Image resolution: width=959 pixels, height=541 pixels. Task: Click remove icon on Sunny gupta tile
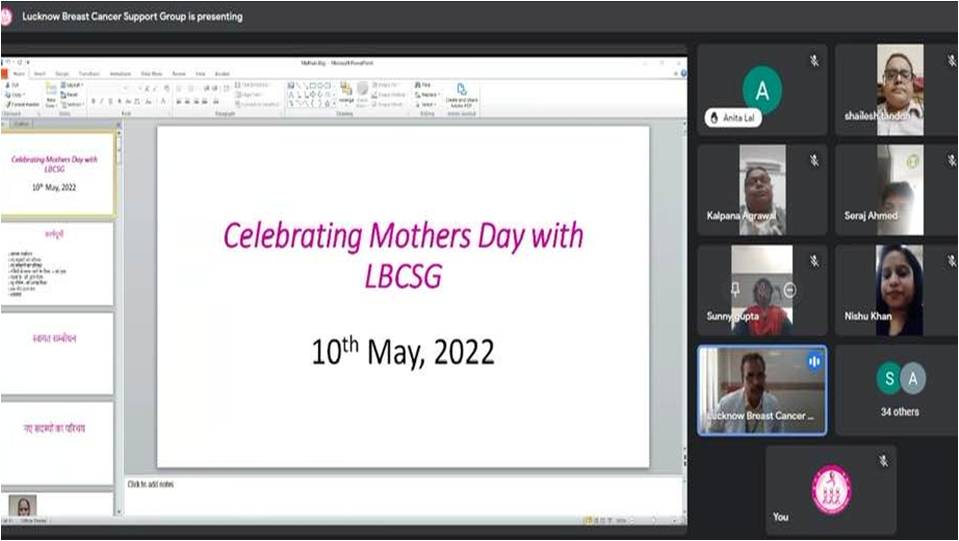click(790, 290)
